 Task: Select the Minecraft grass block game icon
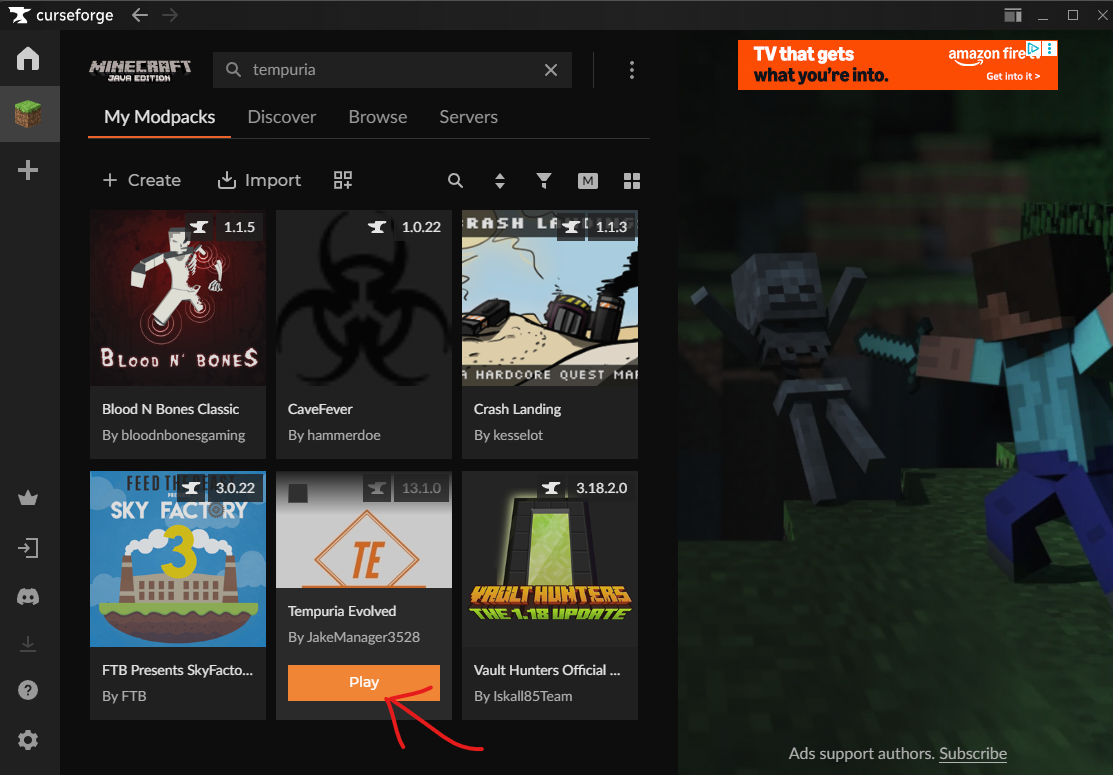coord(28,114)
